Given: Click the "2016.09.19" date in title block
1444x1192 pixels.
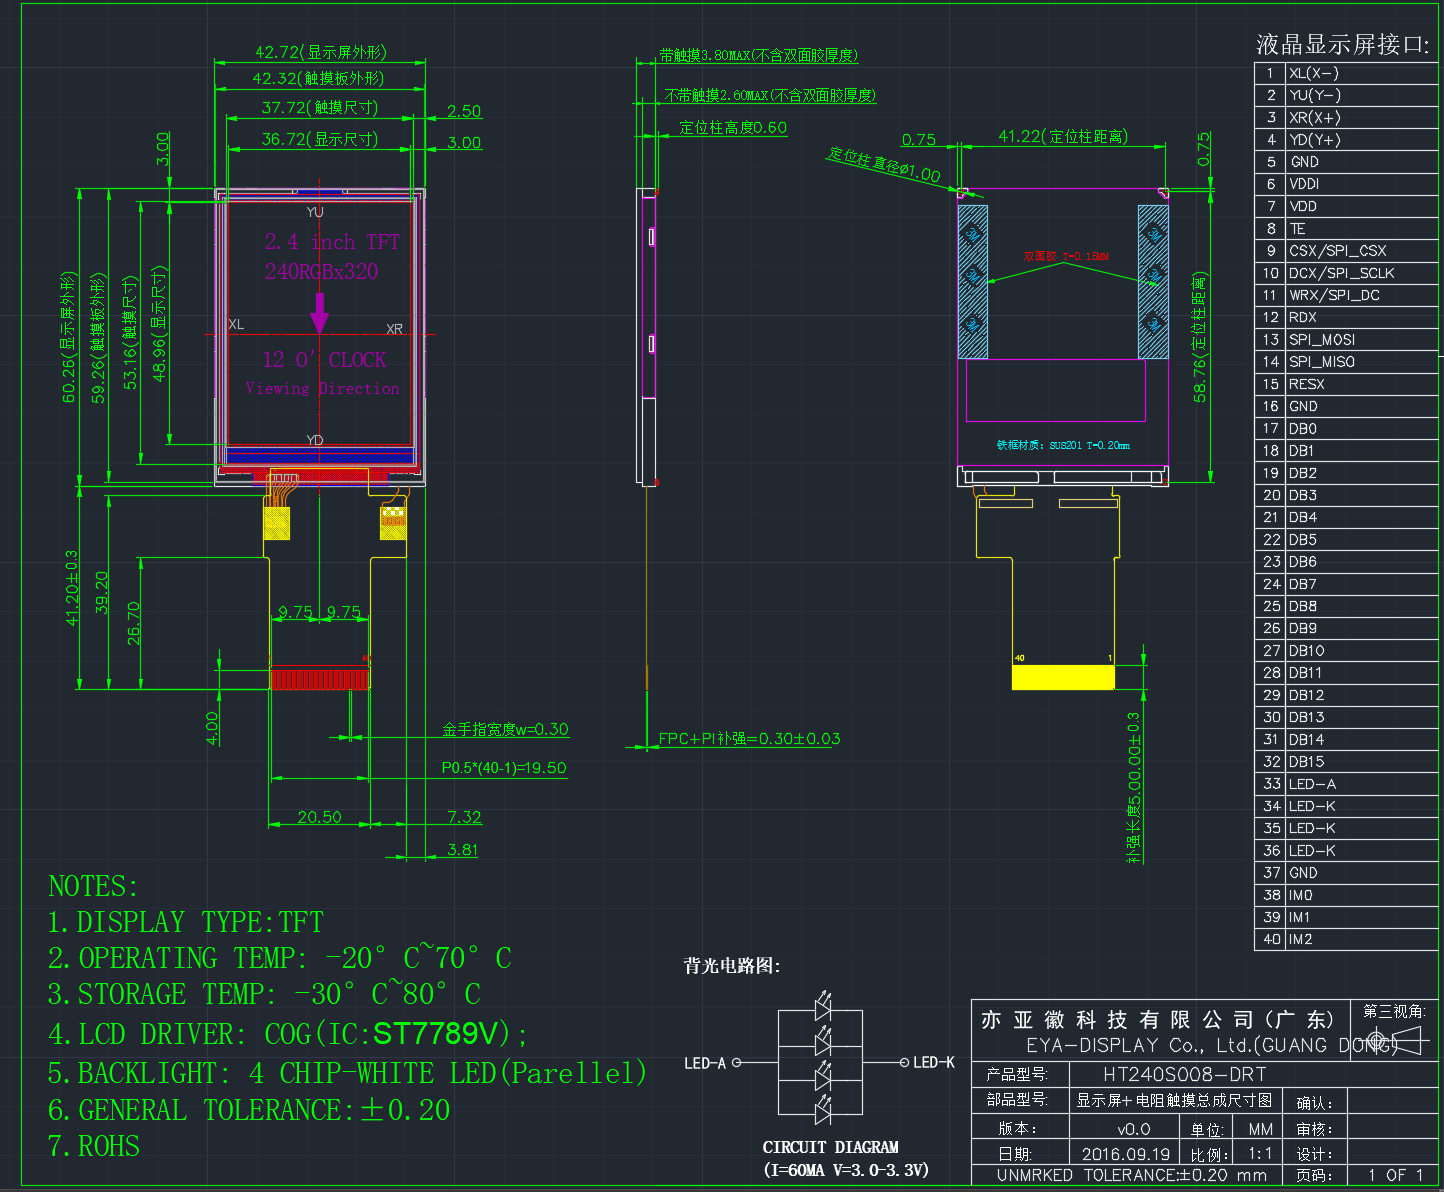Looking at the screenshot, I should (x=1126, y=1154).
